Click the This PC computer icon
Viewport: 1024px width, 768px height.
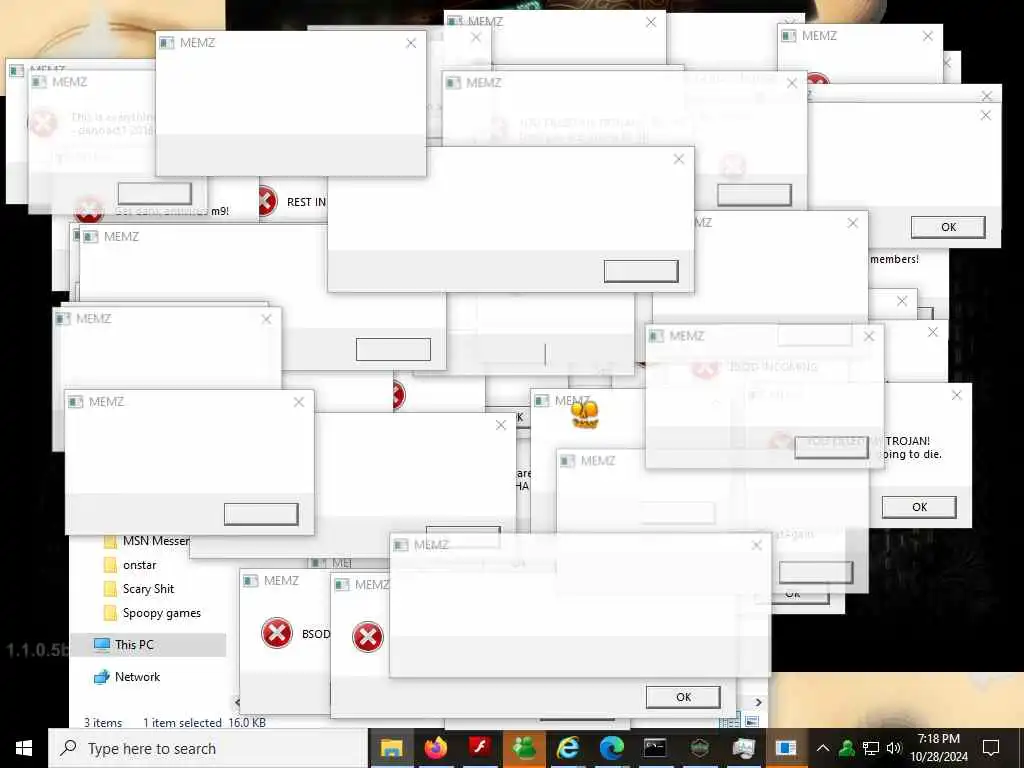tap(101, 645)
